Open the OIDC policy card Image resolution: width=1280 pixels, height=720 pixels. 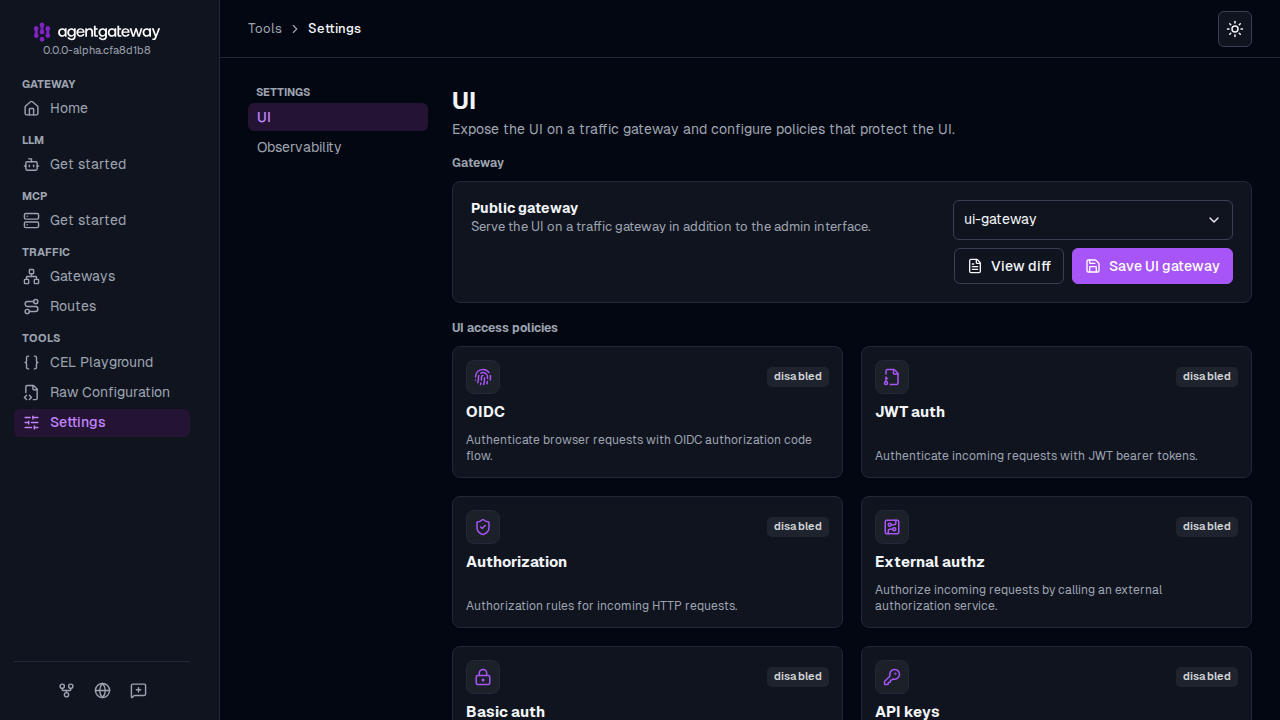click(x=647, y=412)
